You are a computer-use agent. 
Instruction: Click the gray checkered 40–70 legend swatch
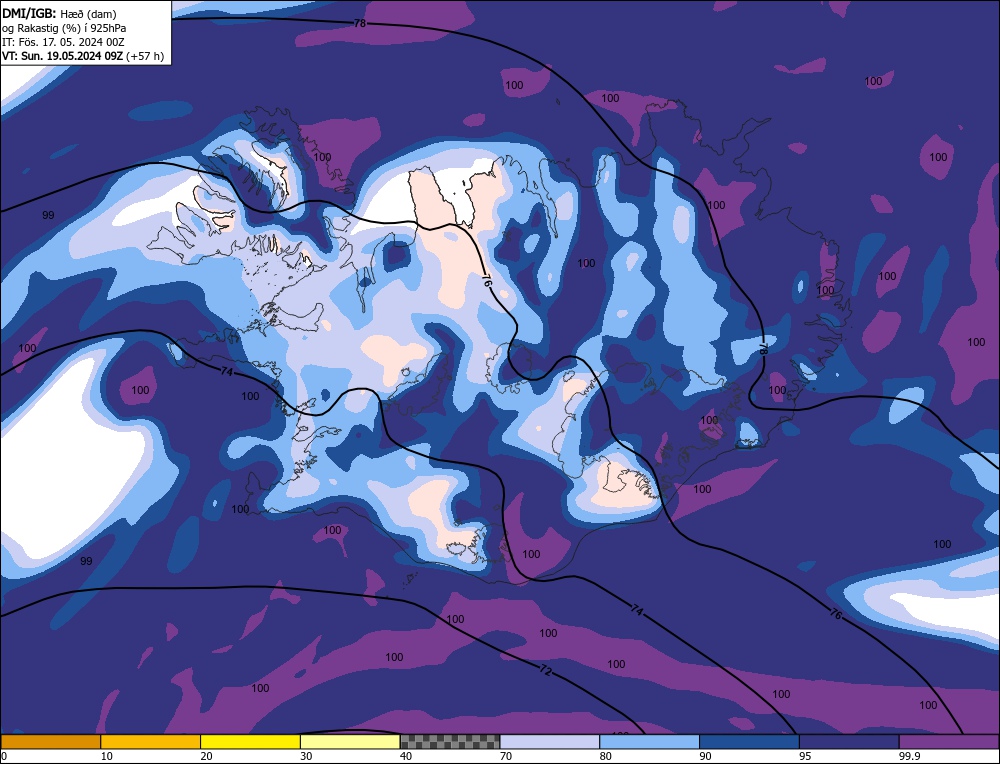[x=450, y=742]
